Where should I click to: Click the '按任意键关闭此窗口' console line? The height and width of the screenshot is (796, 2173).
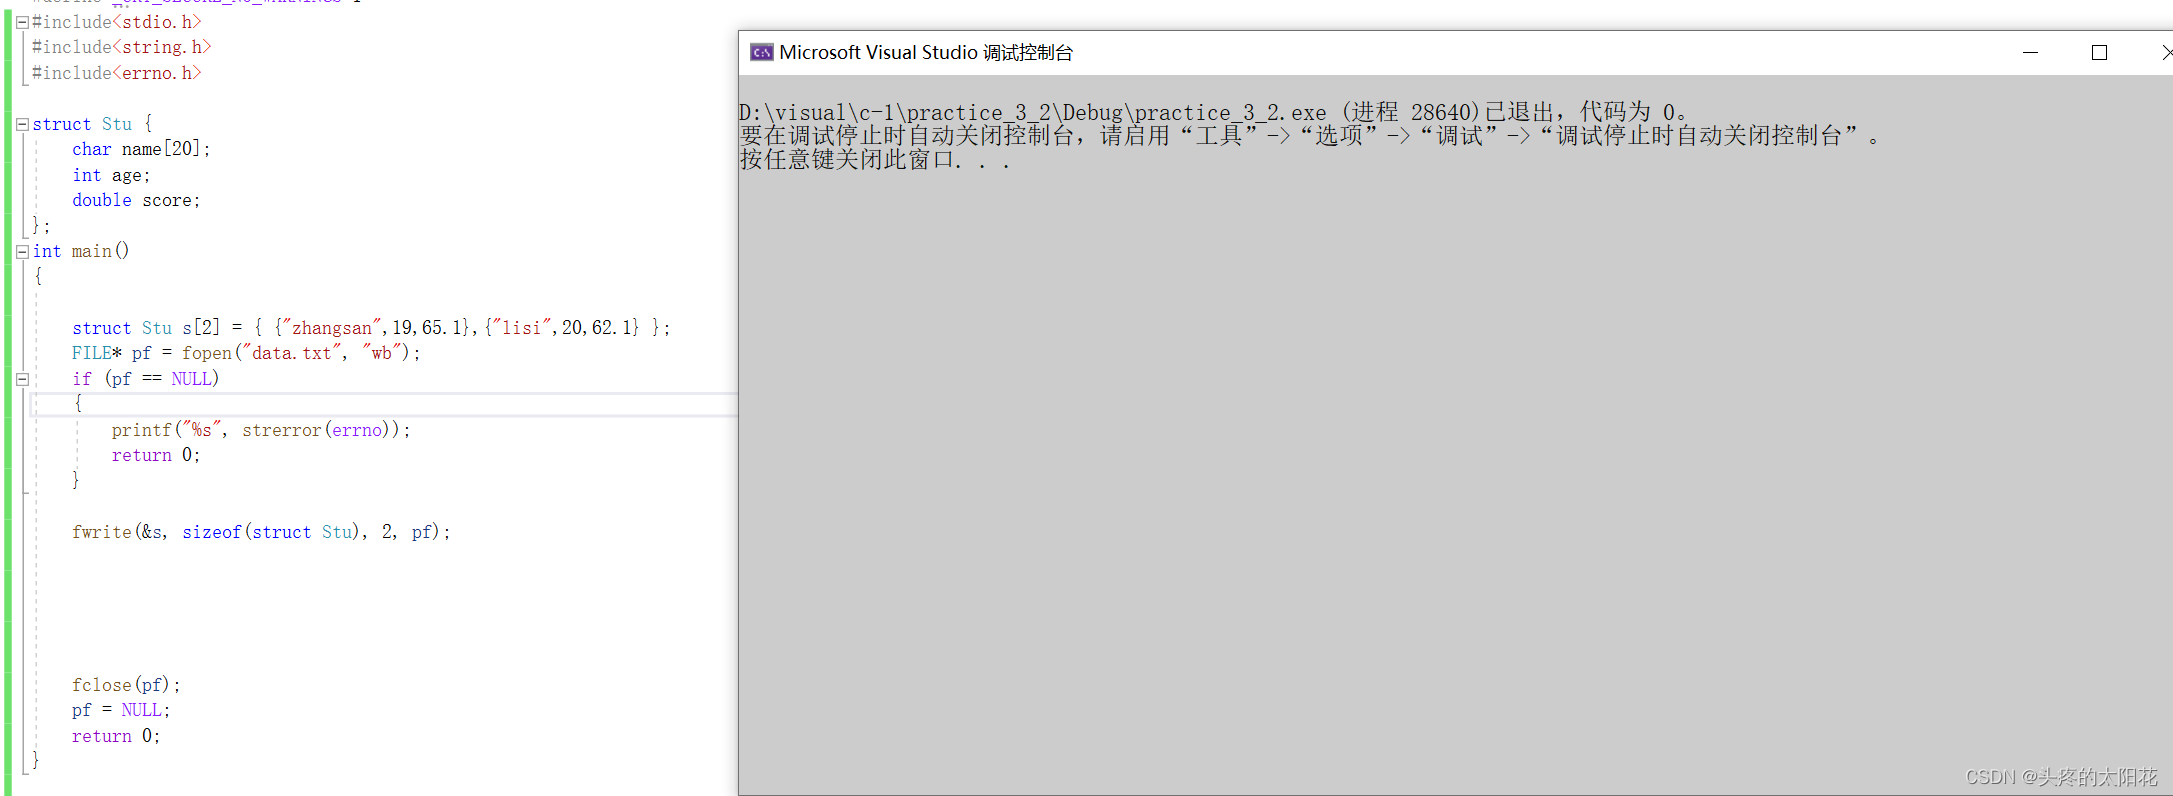click(875, 160)
